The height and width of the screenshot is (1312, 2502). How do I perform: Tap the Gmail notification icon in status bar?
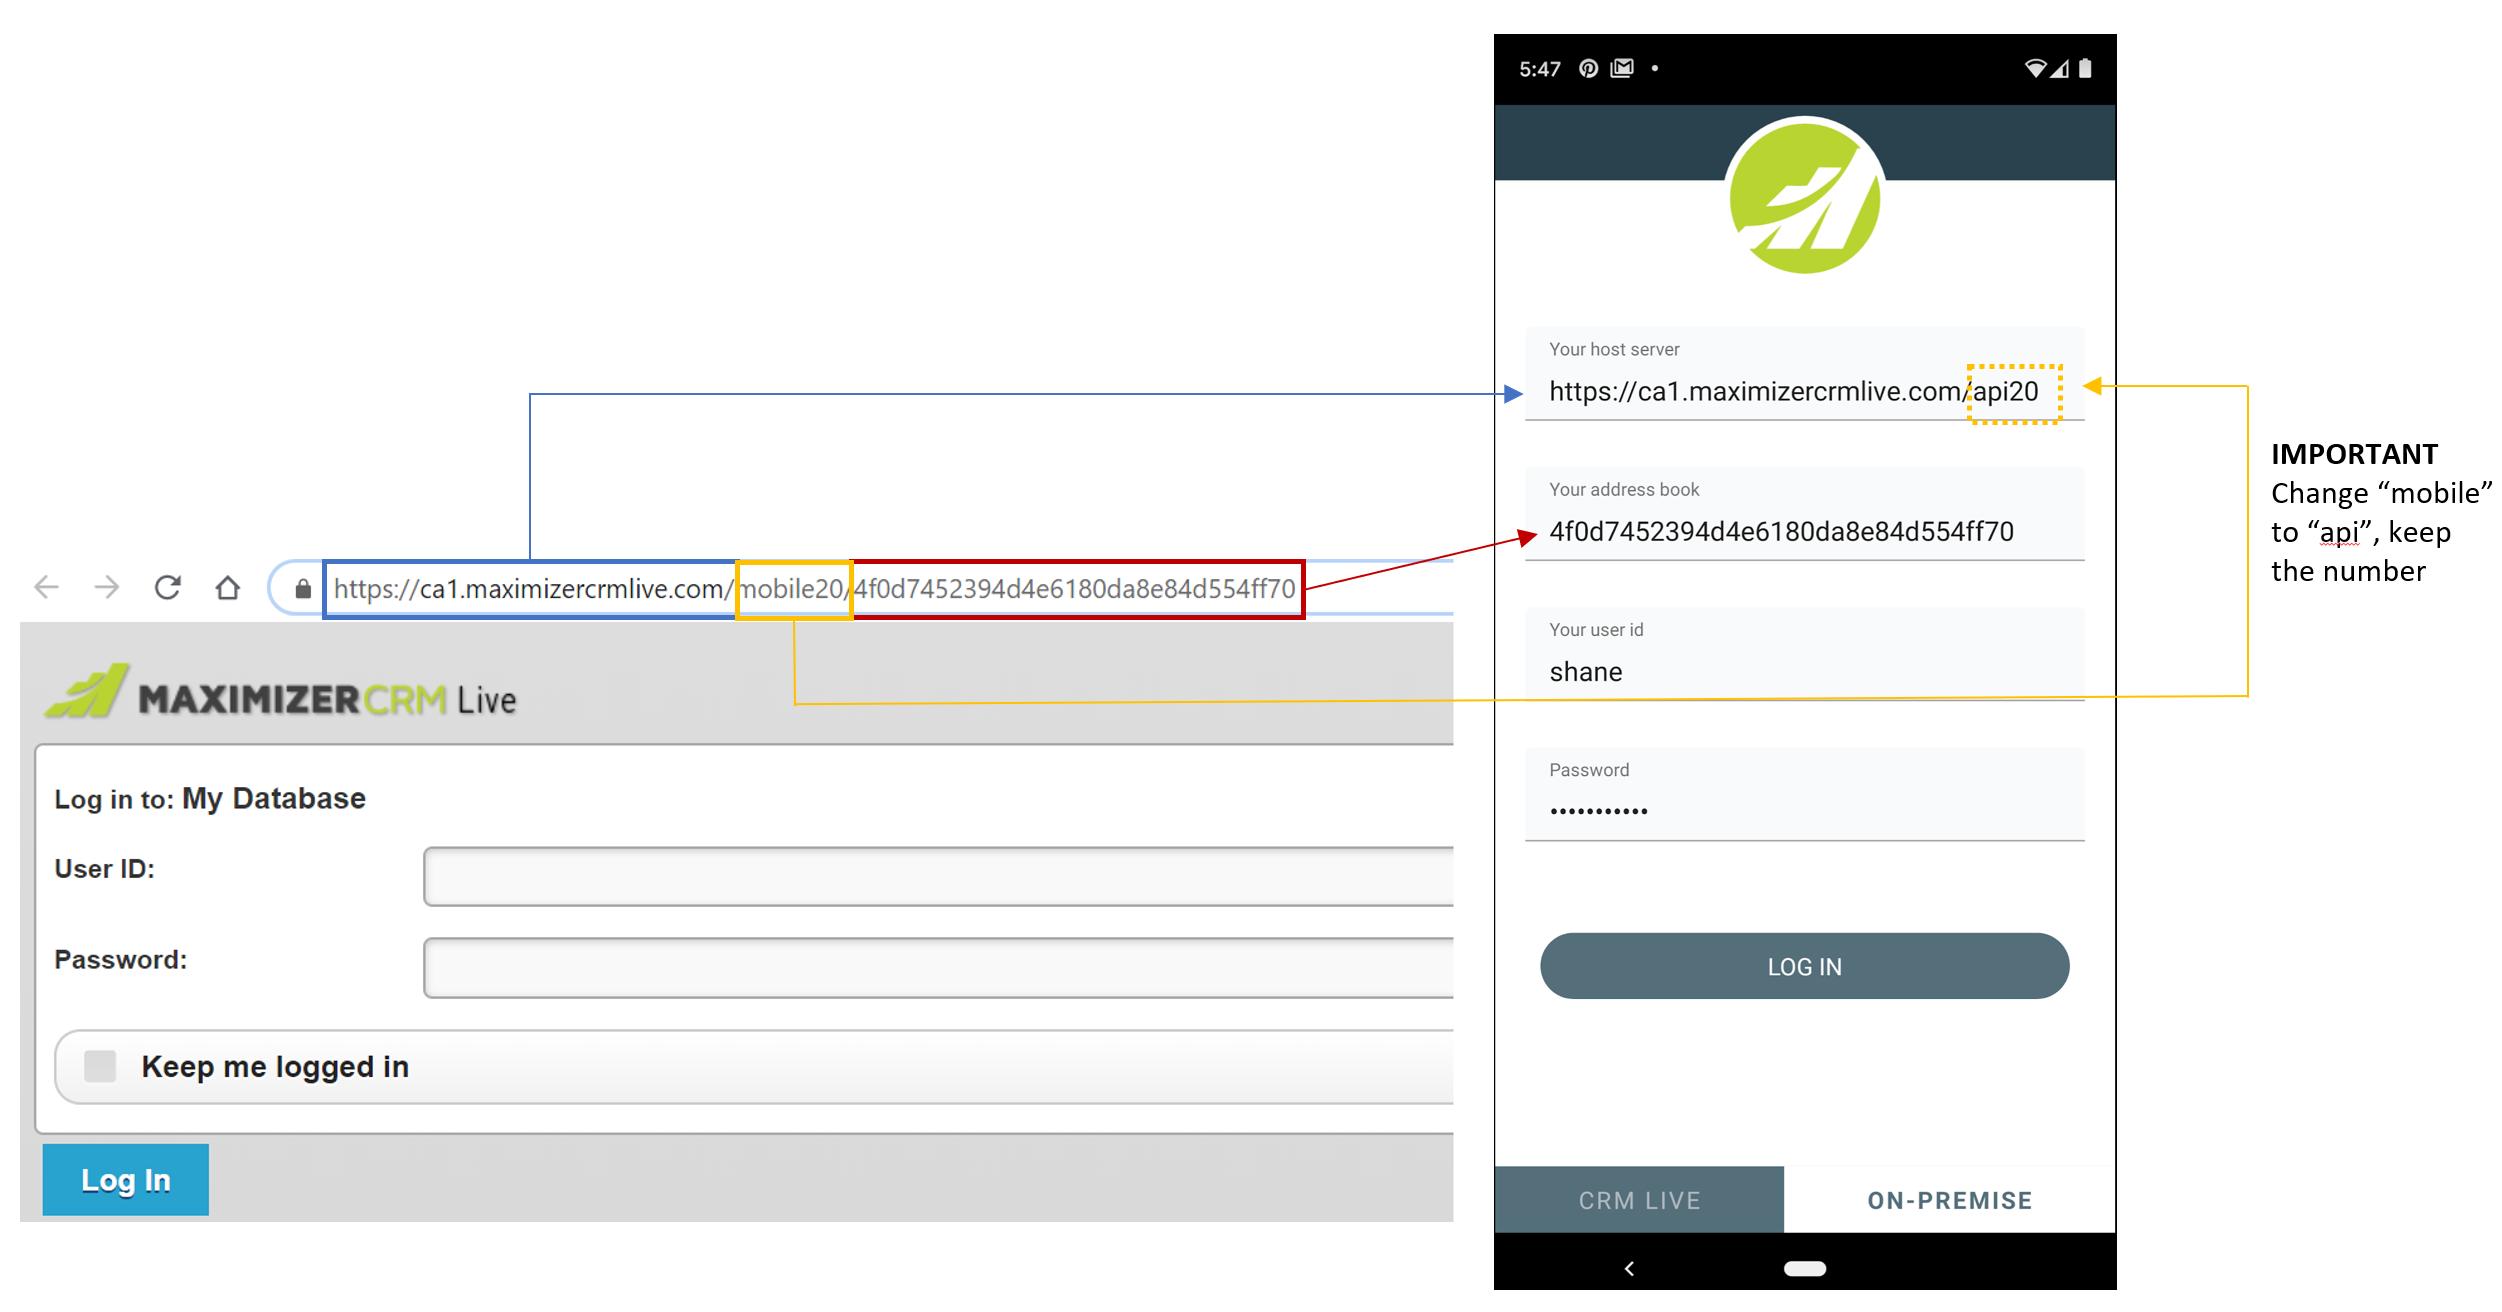coord(1622,68)
